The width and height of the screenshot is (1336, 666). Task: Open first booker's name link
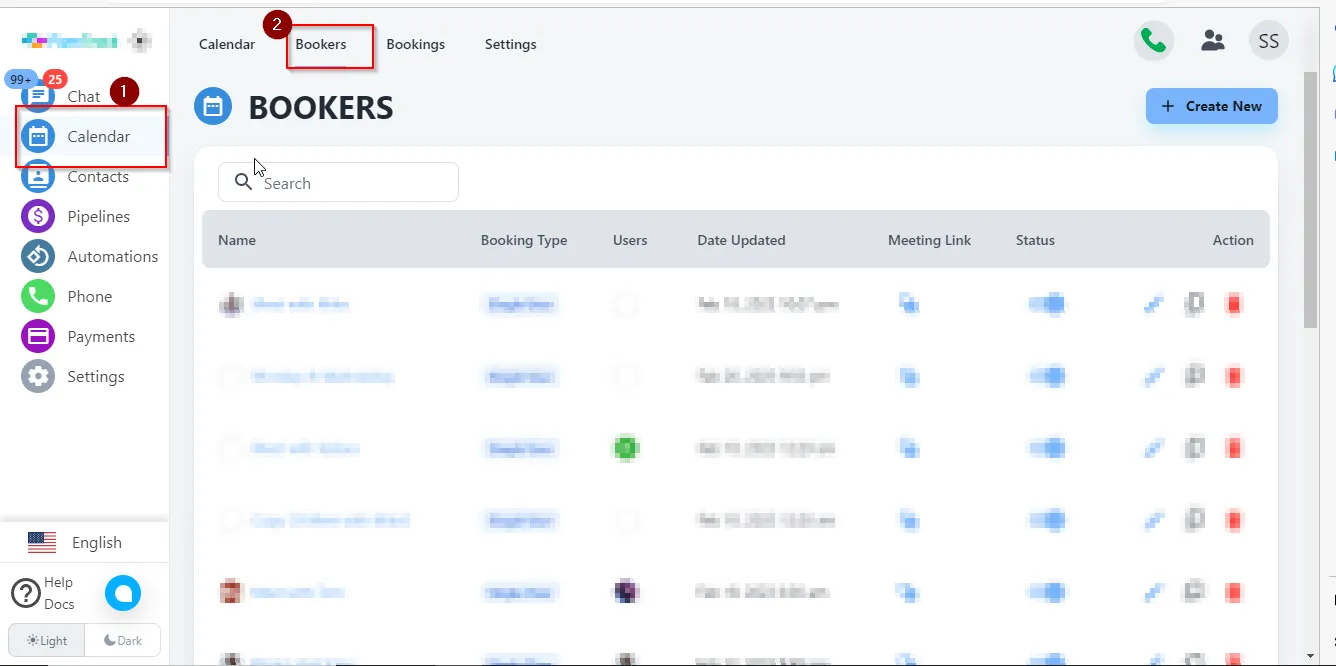300,304
